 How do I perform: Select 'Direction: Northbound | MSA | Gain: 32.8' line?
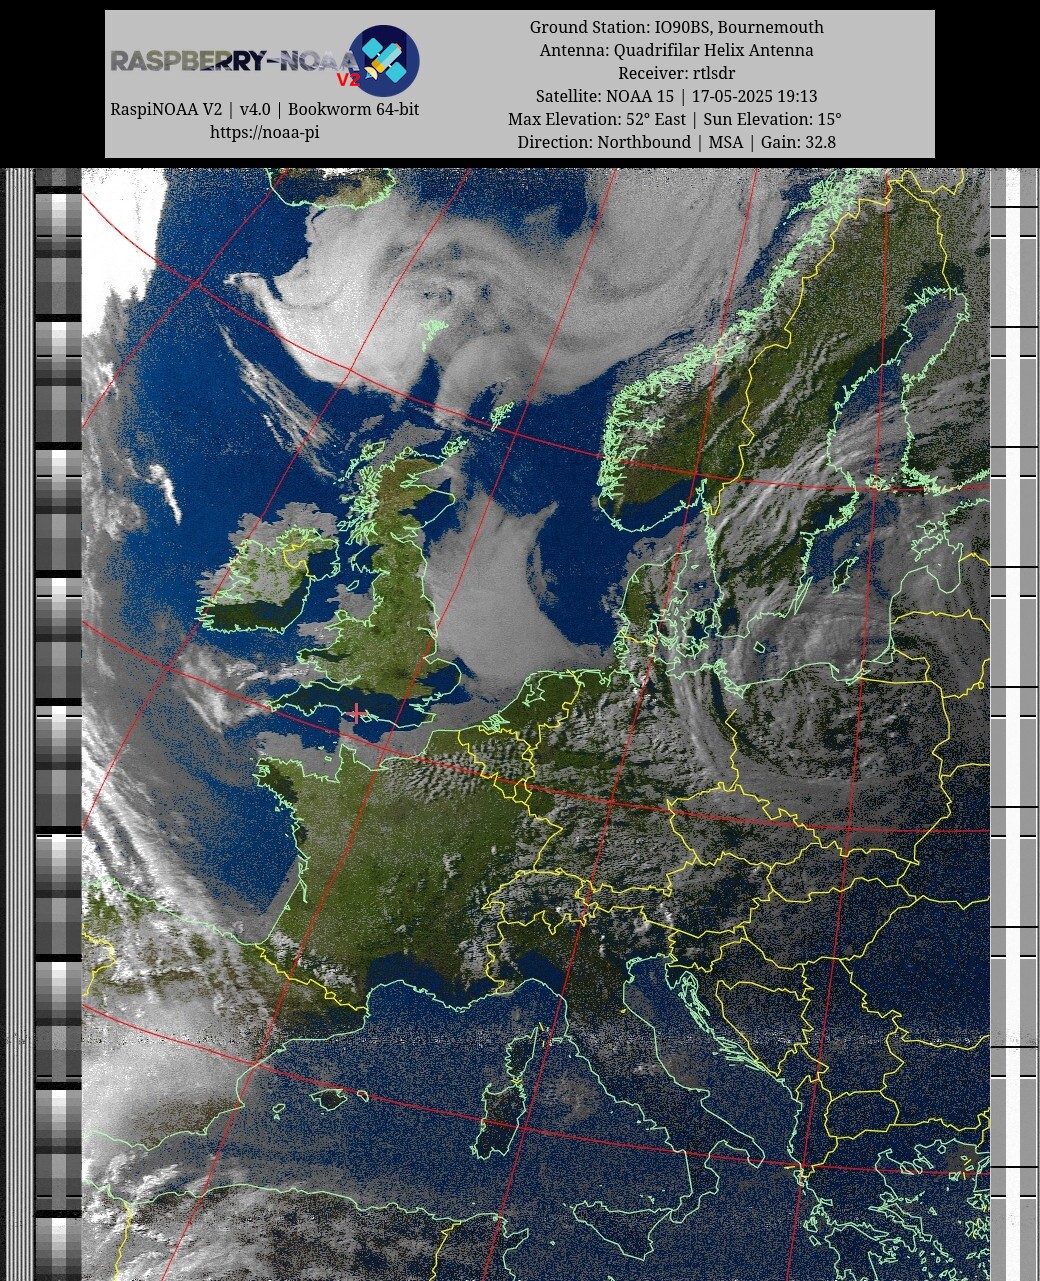tap(676, 142)
